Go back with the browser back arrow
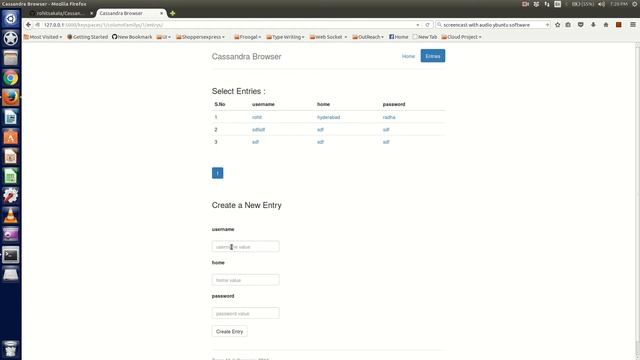The height and width of the screenshot is (360, 640). [x=28, y=25]
